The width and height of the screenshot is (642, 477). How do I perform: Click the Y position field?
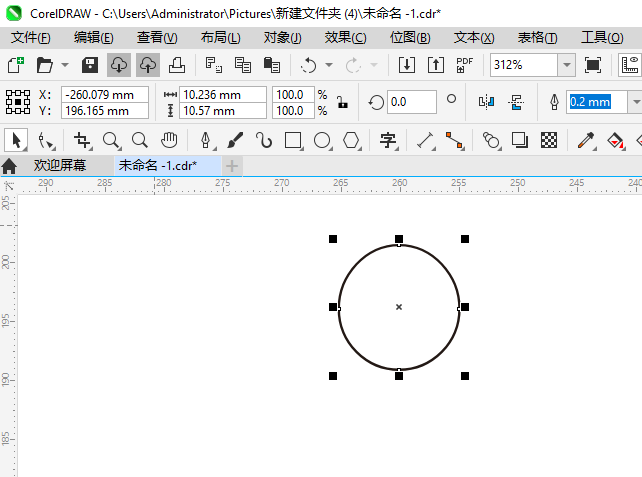(x=105, y=111)
